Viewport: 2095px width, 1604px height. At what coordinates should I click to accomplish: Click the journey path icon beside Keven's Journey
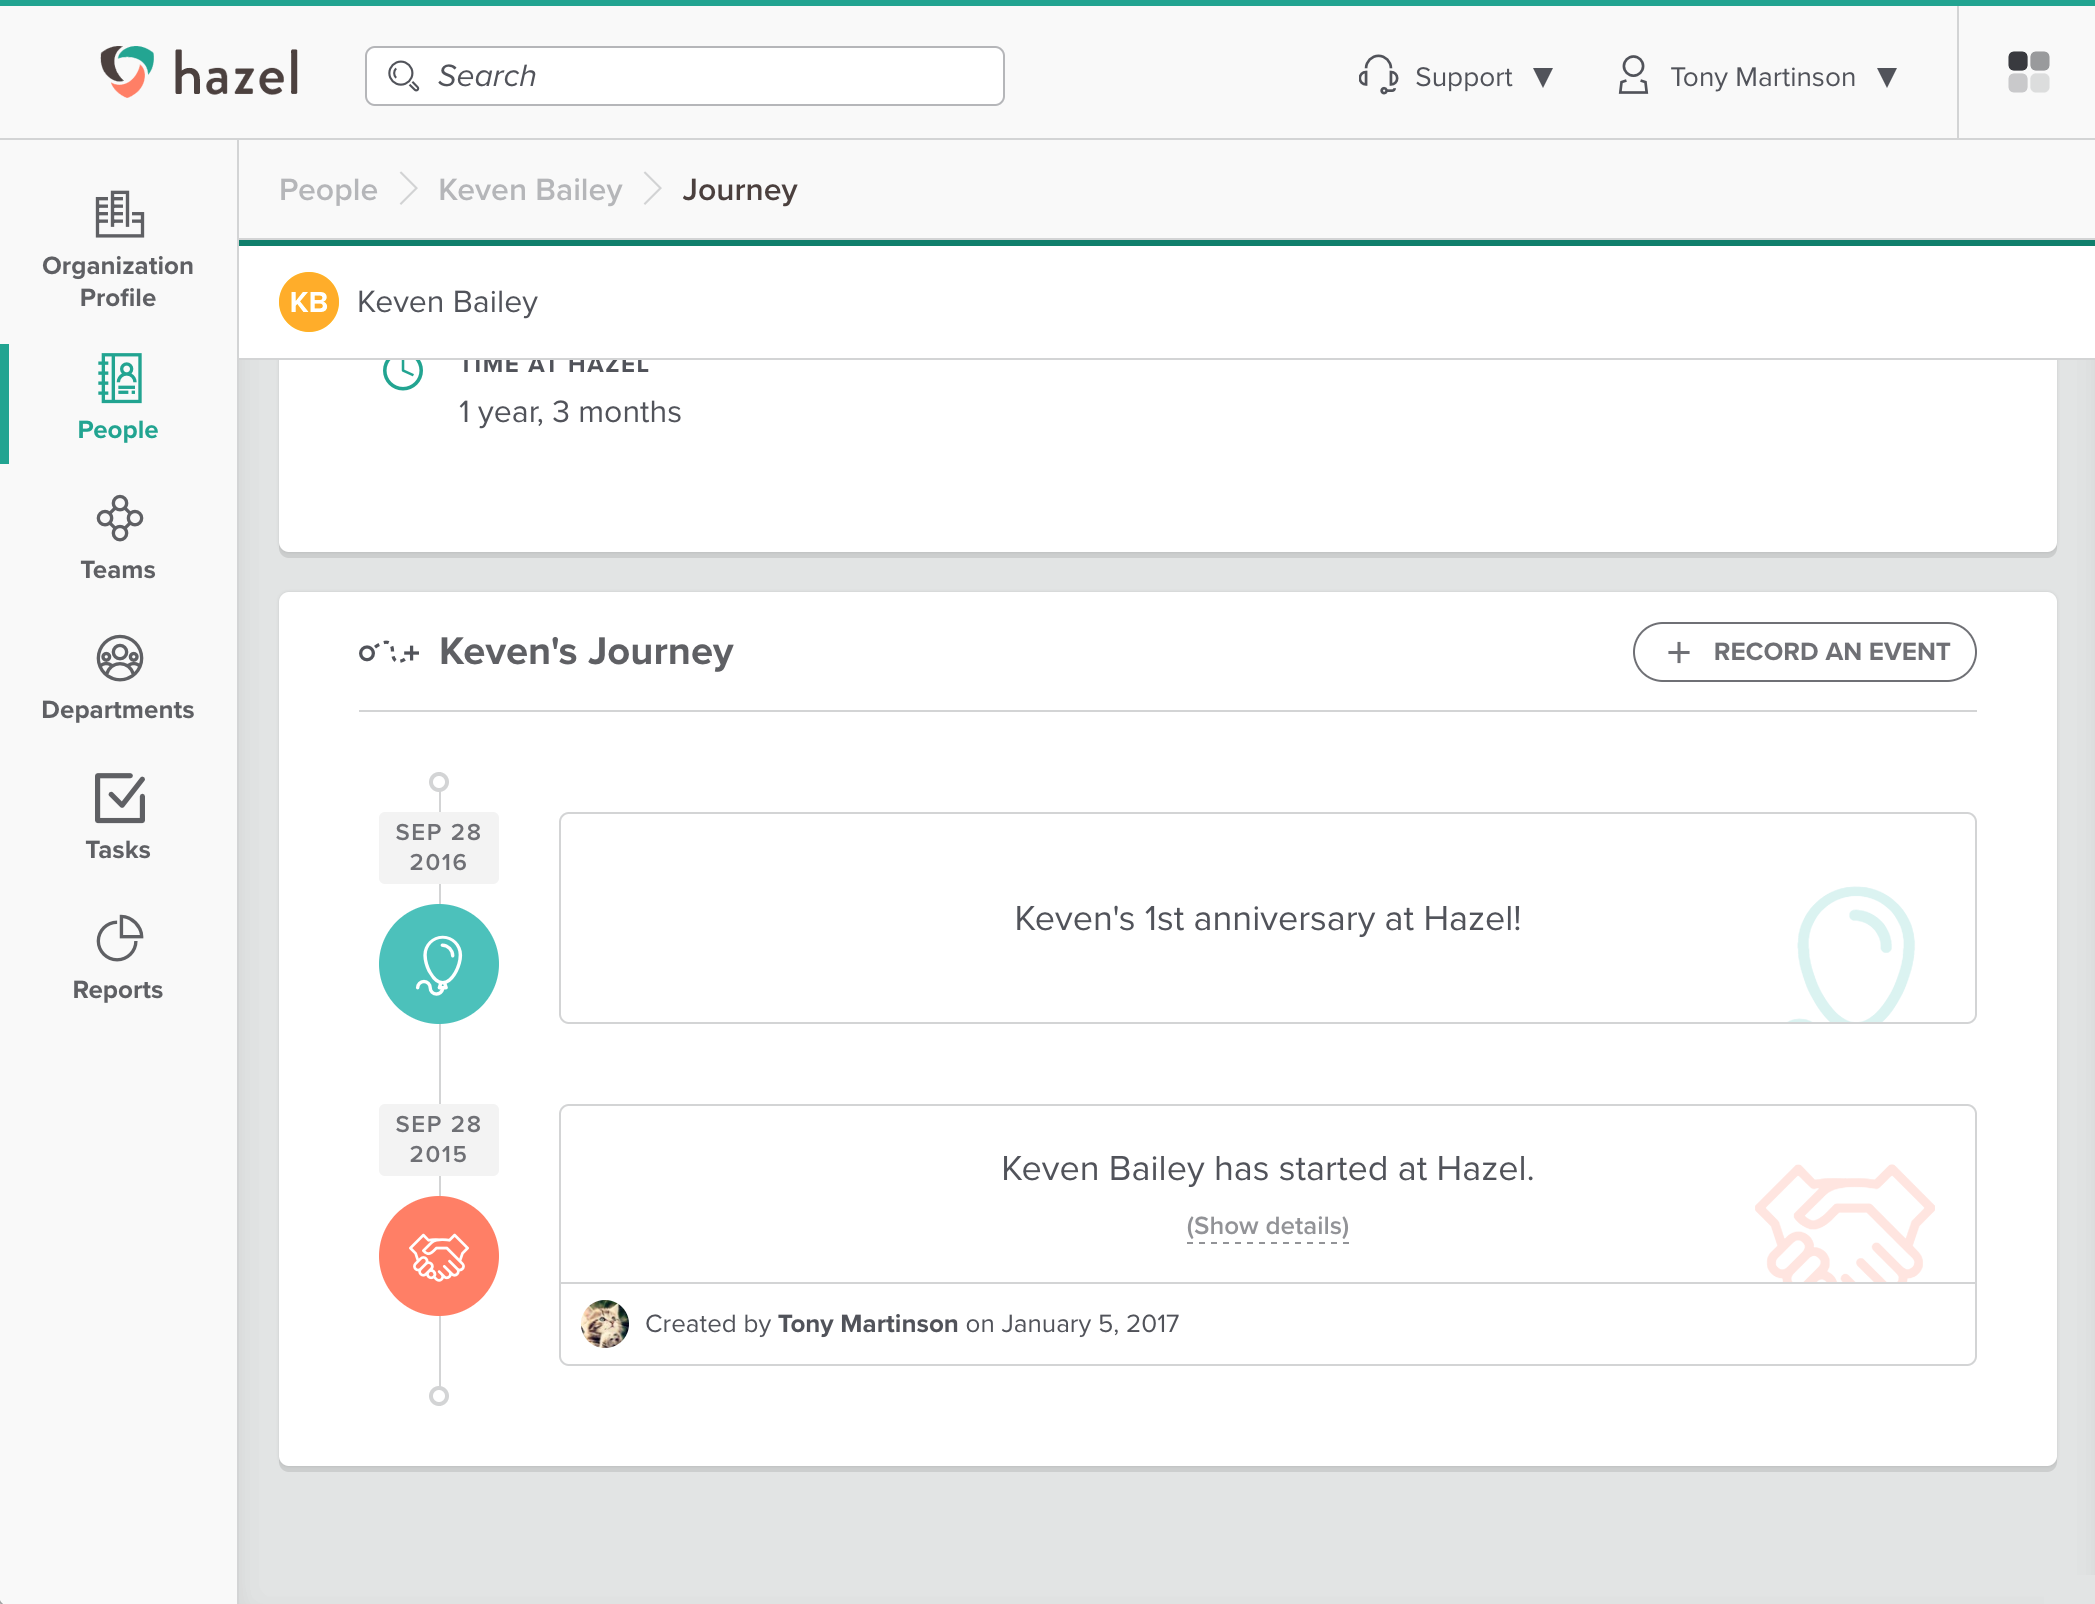click(x=388, y=652)
